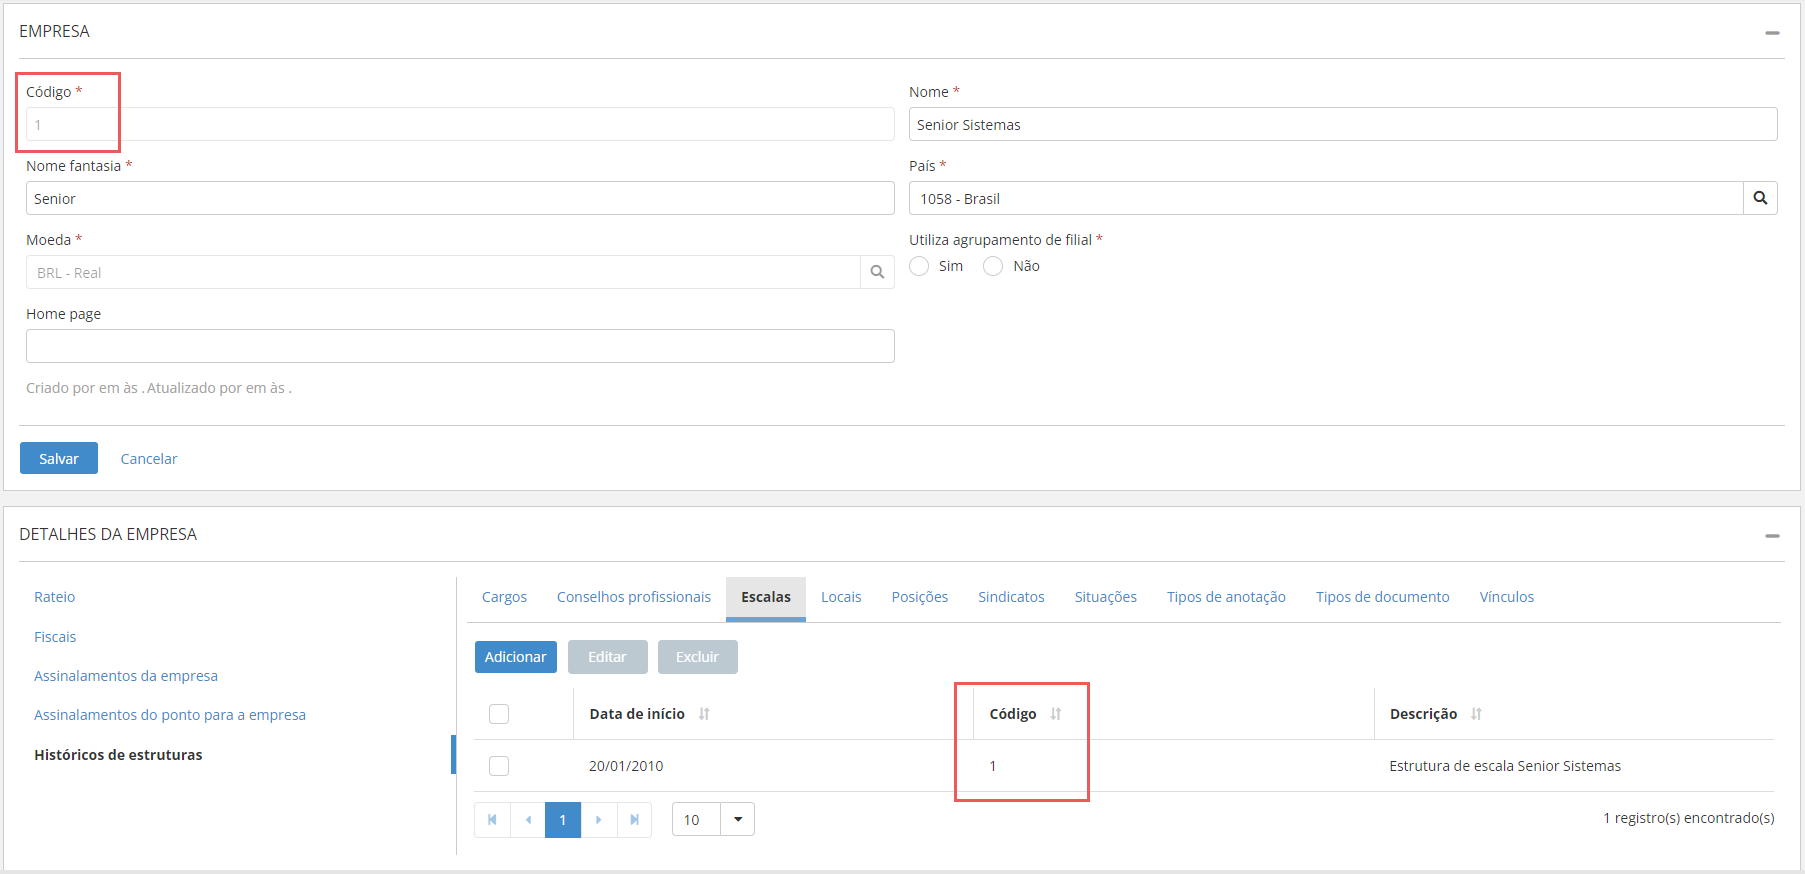Click the Código input field

[460, 124]
